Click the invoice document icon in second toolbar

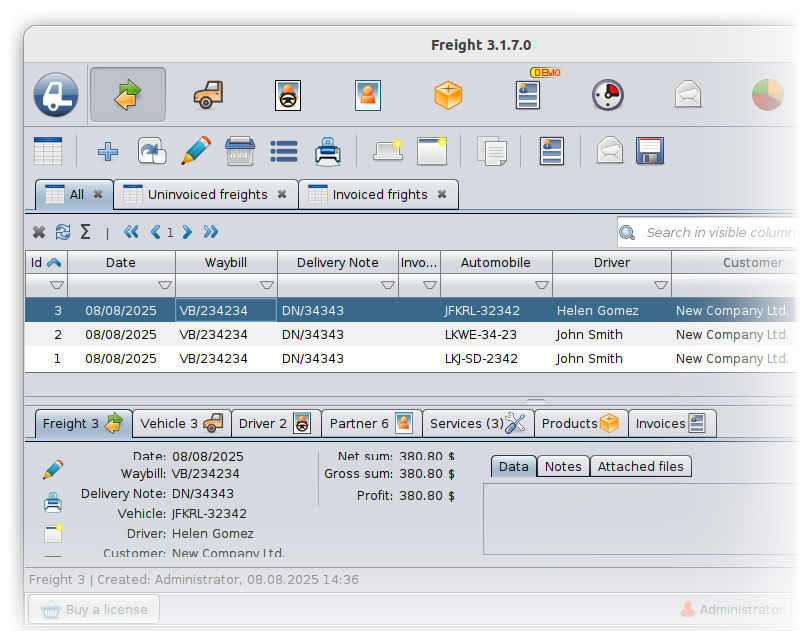552,151
